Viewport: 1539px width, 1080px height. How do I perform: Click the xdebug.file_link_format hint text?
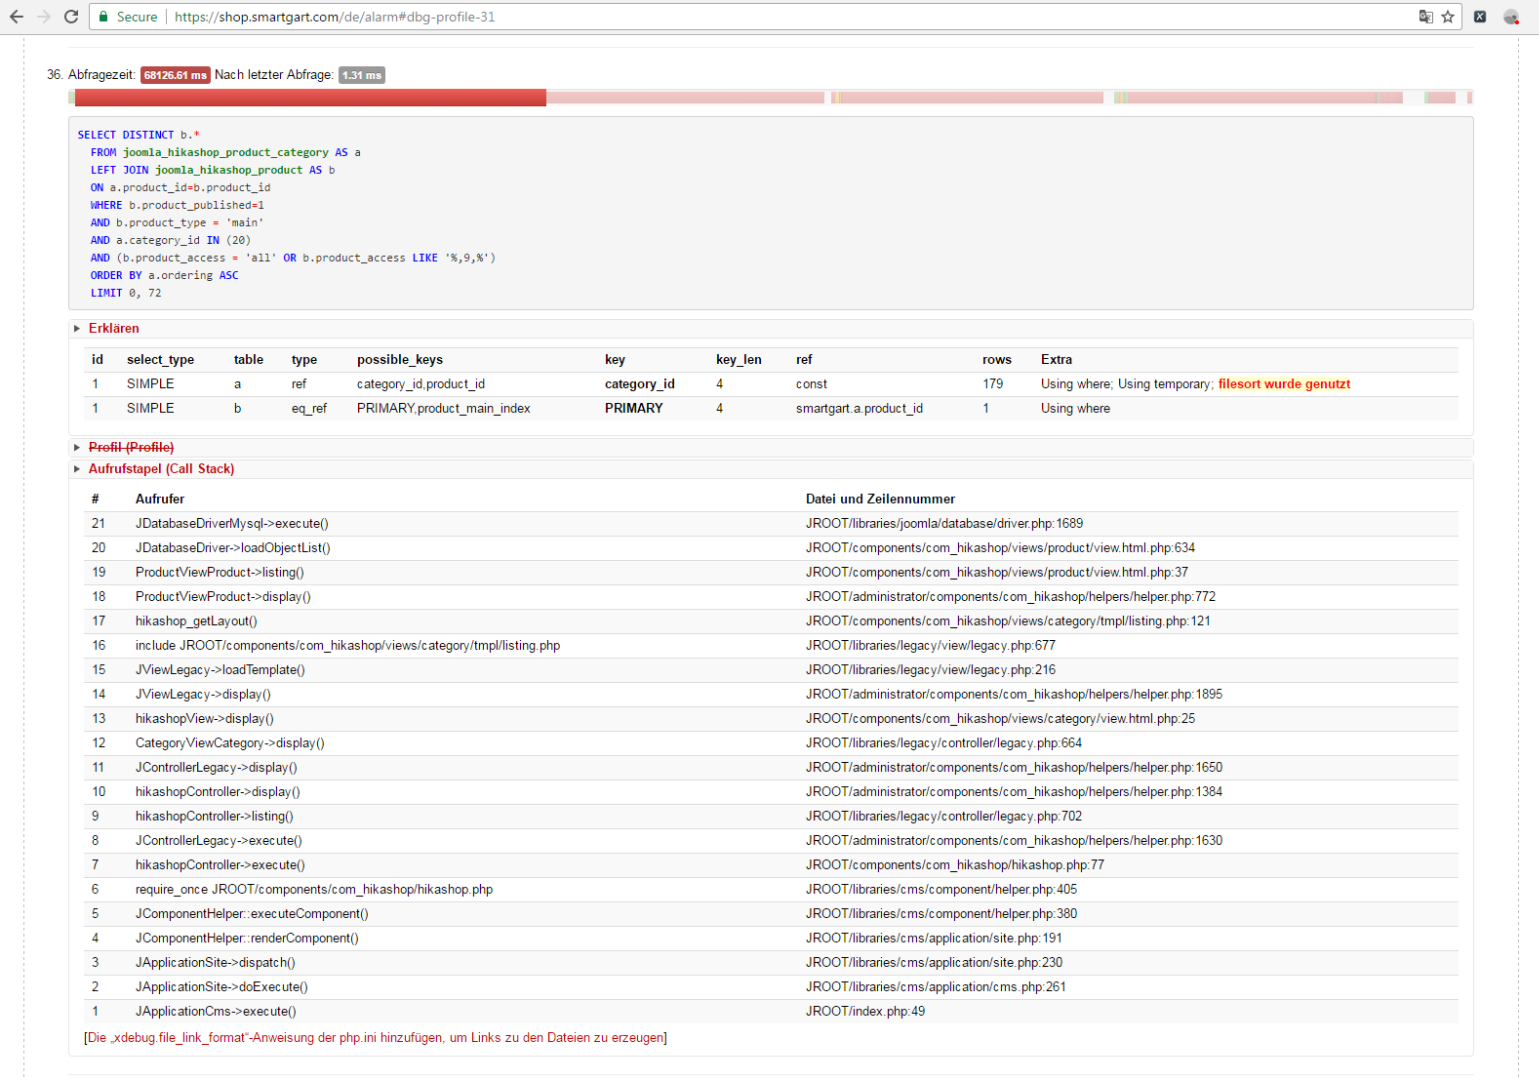pyautogui.click(x=375, y=1038)
